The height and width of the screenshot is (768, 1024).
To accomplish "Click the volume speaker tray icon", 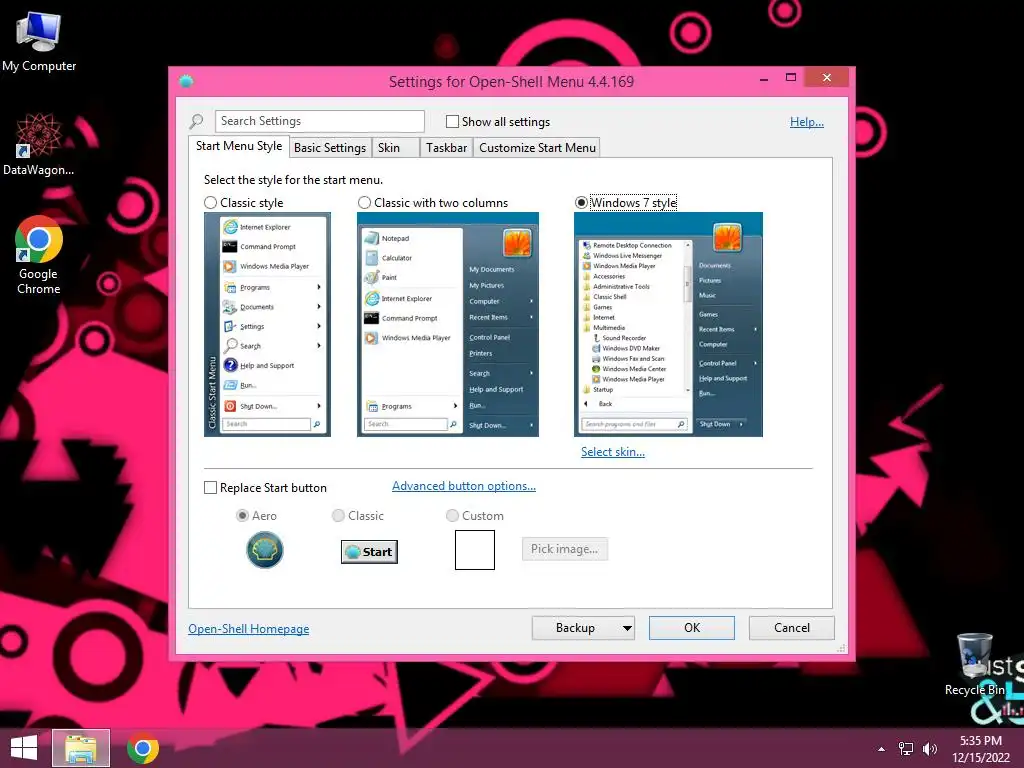I will pos(930,749).
